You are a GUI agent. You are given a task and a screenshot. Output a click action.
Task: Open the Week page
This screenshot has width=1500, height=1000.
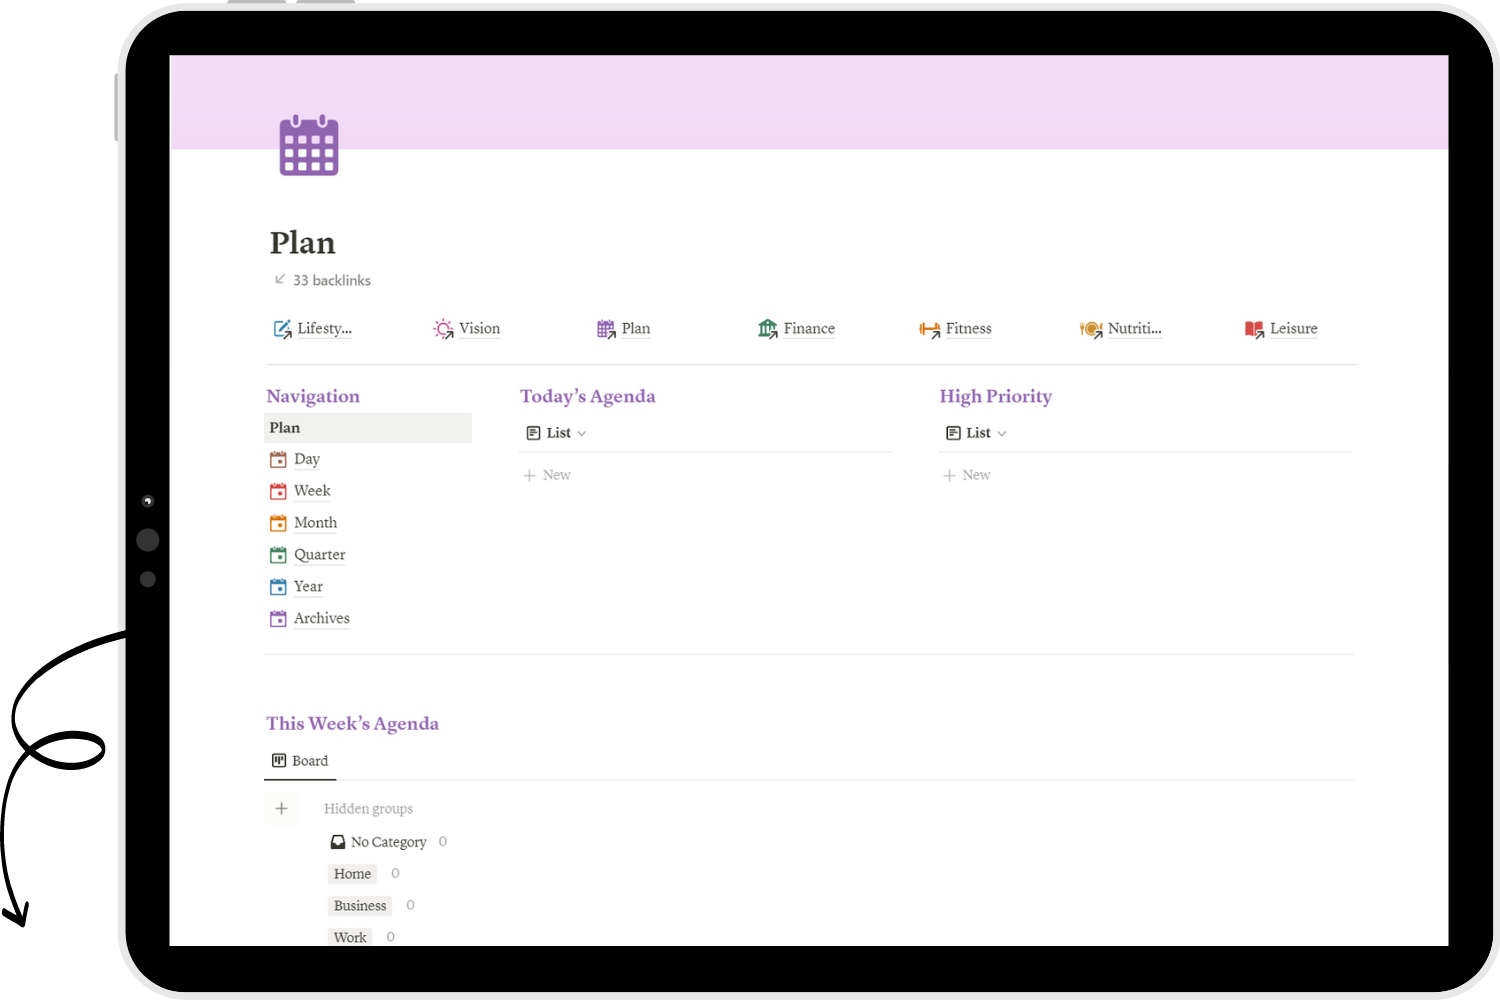pyautogui.click(x=312, y=491)
